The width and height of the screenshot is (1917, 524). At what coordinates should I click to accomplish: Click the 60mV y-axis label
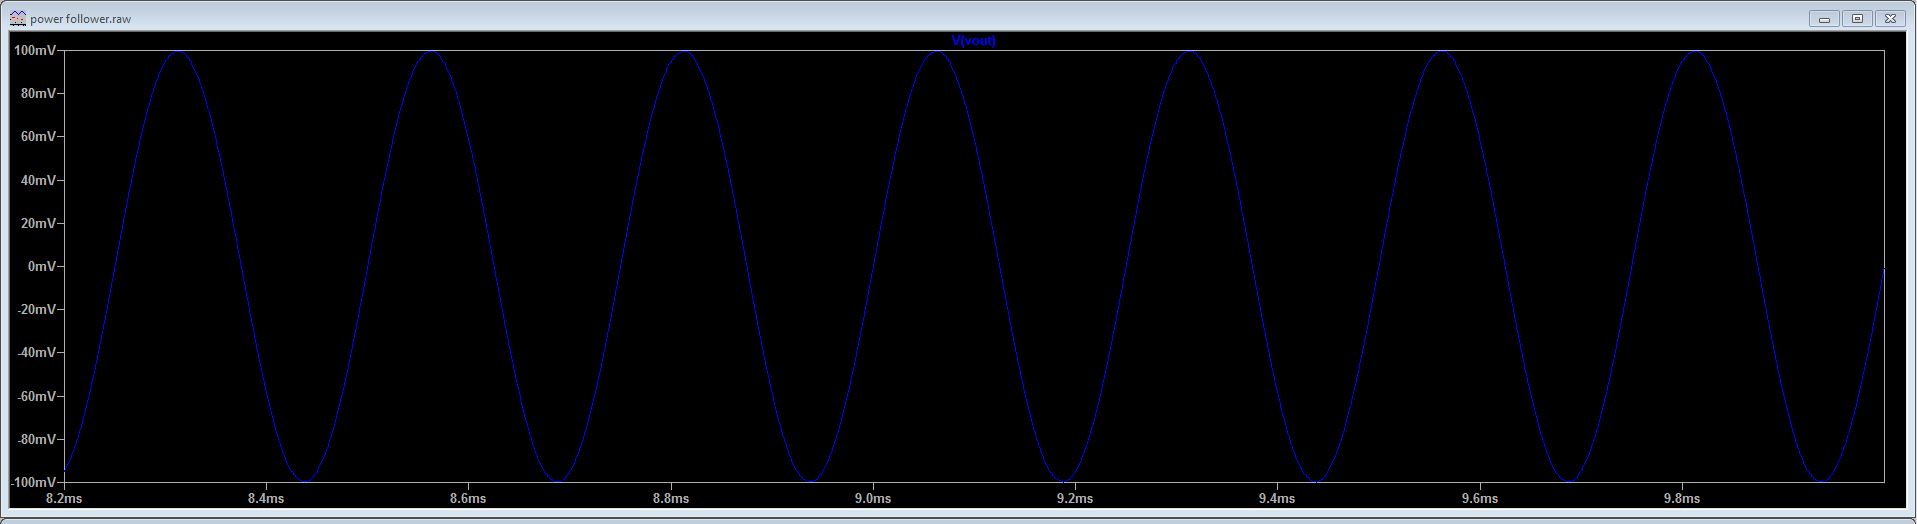(38, 136)
